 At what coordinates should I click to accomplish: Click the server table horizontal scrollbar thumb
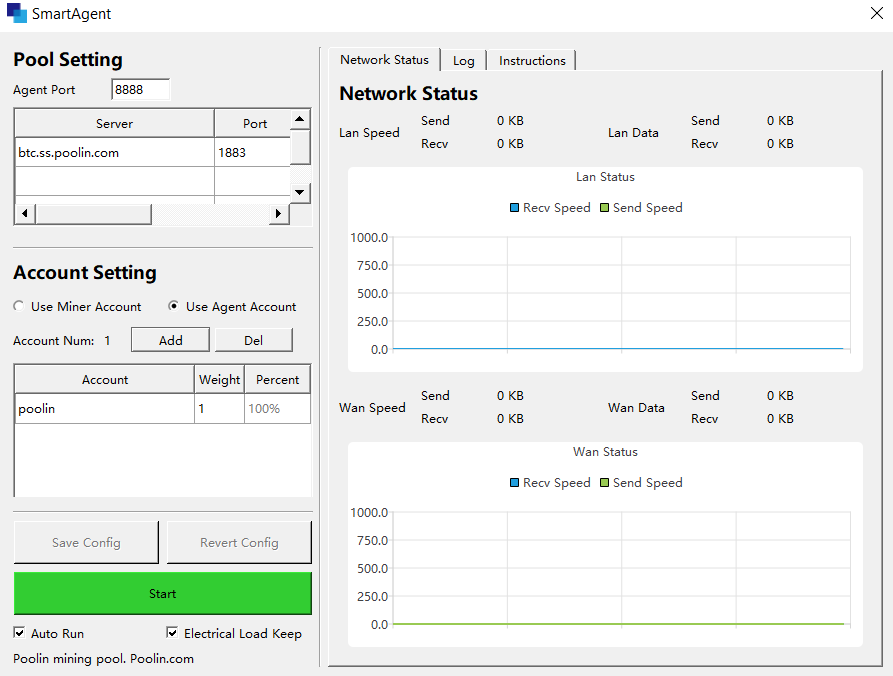(x=93, y=214)
